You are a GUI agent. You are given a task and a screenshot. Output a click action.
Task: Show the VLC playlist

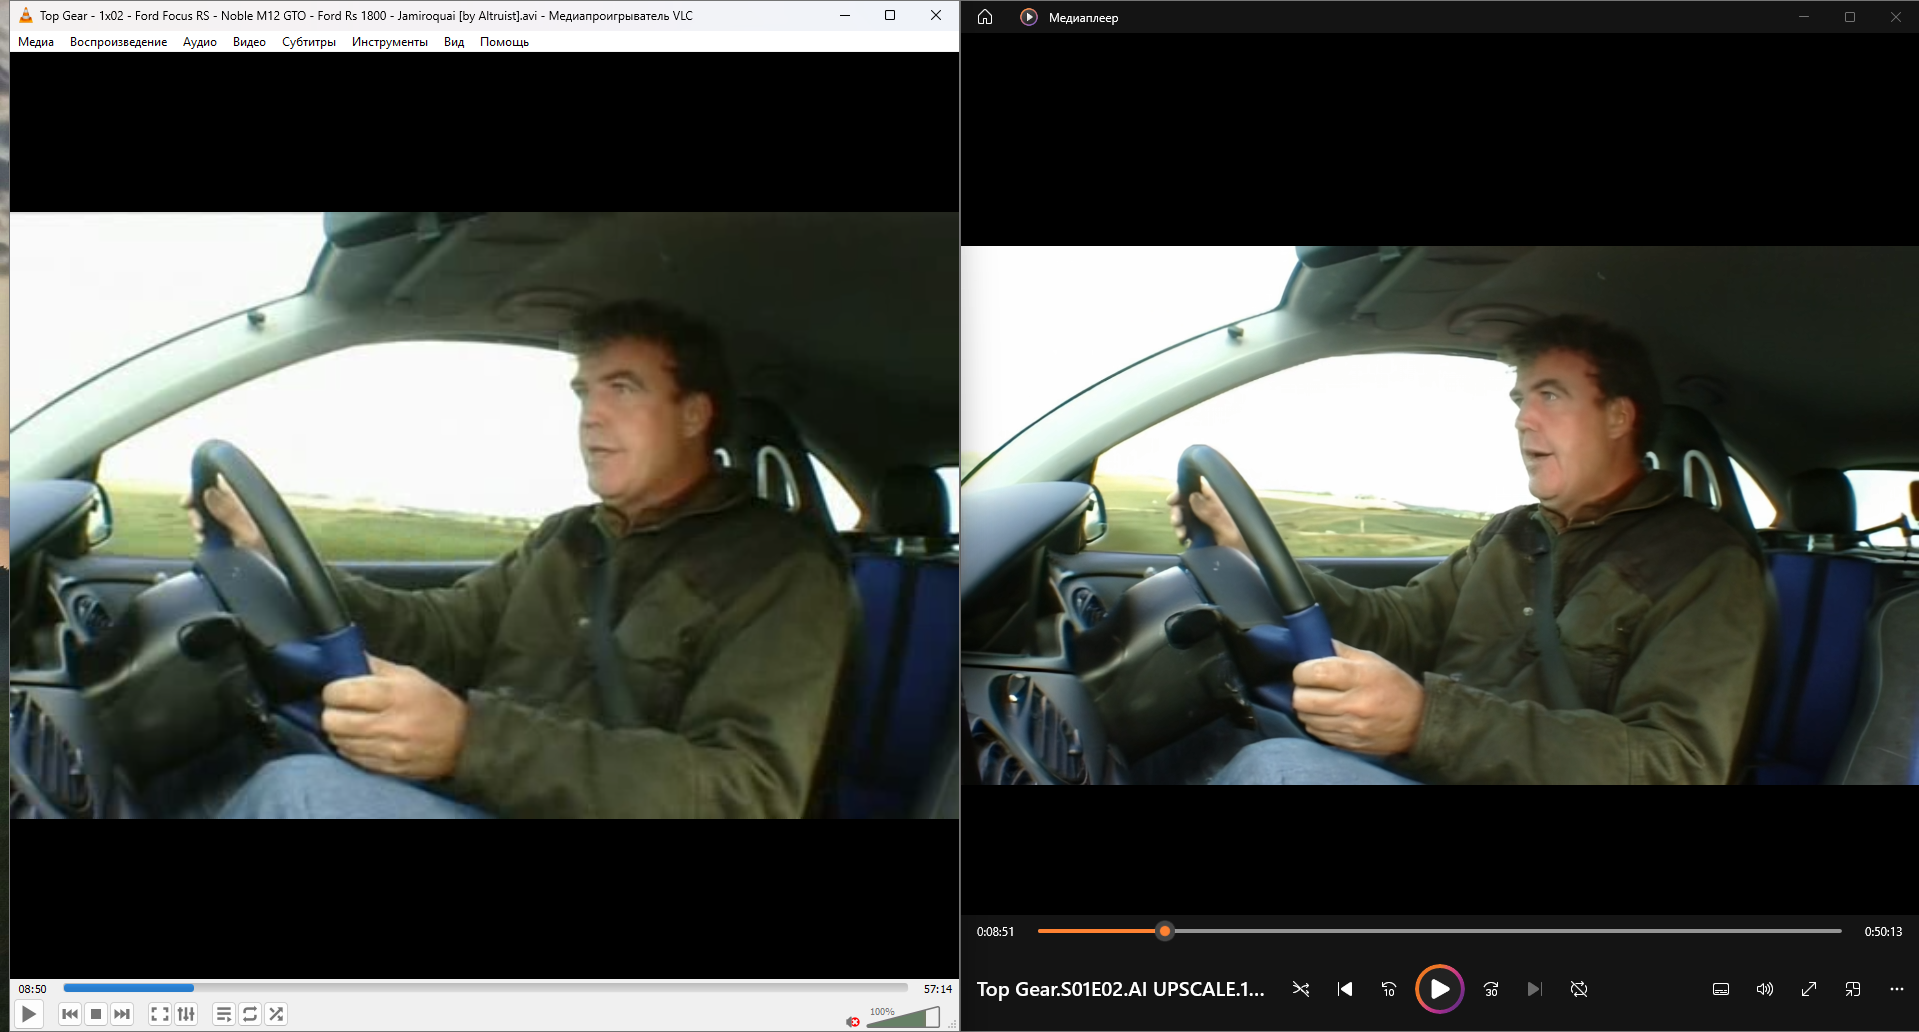click(x=224, y=1014)
